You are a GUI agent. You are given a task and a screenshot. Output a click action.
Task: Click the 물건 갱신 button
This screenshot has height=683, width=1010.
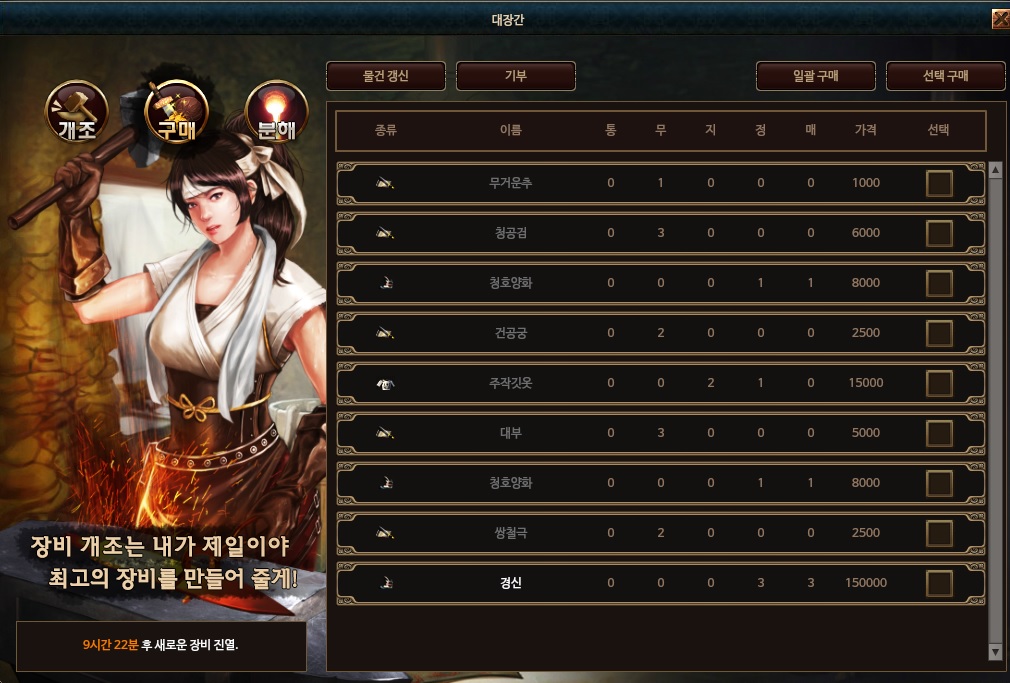coord(386,76)
